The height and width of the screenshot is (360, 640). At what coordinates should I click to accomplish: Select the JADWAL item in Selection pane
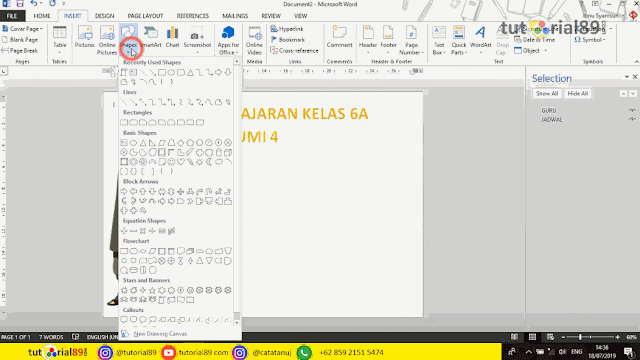coord(552,120)
